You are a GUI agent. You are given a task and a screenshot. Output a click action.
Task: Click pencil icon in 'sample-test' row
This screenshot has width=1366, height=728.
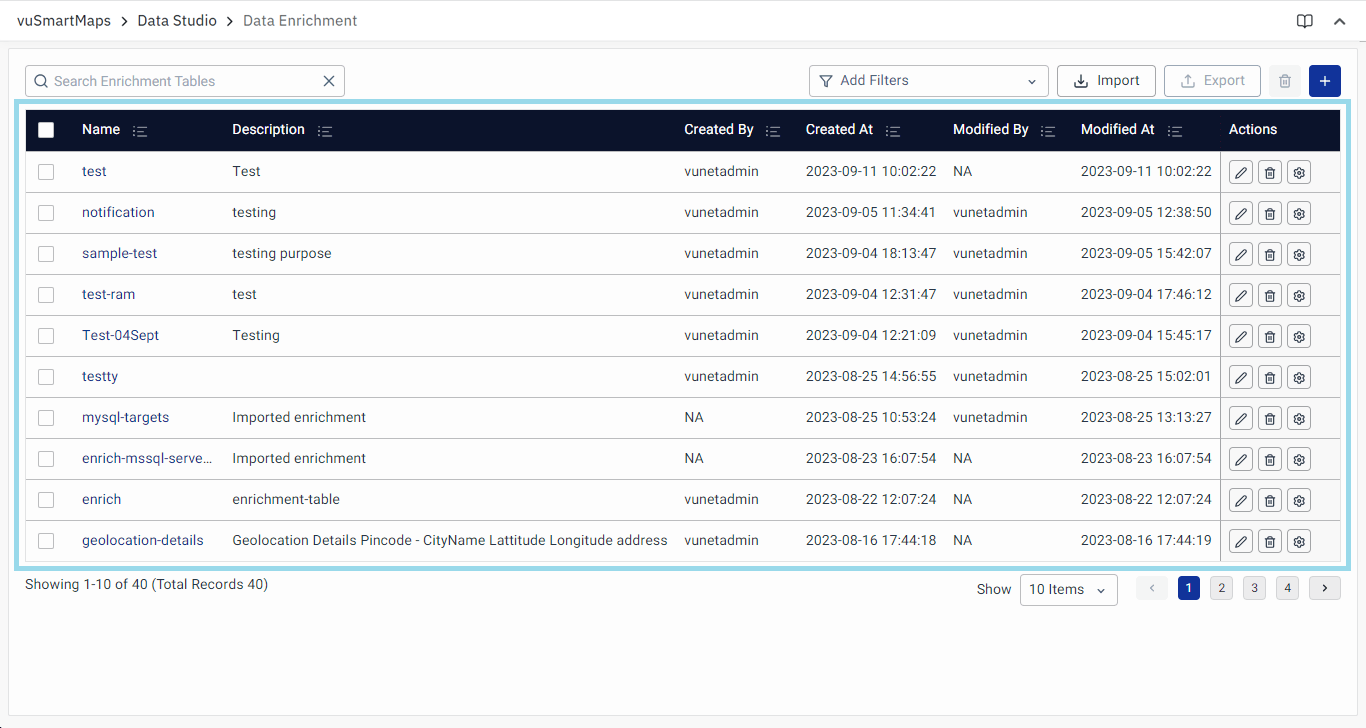[1240, 254]
